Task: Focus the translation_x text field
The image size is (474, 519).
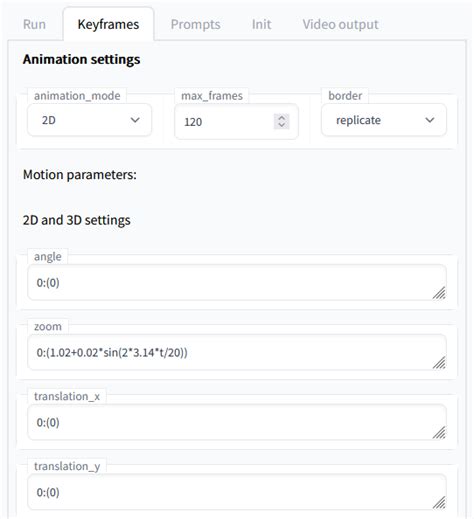Action: [237, 422]
